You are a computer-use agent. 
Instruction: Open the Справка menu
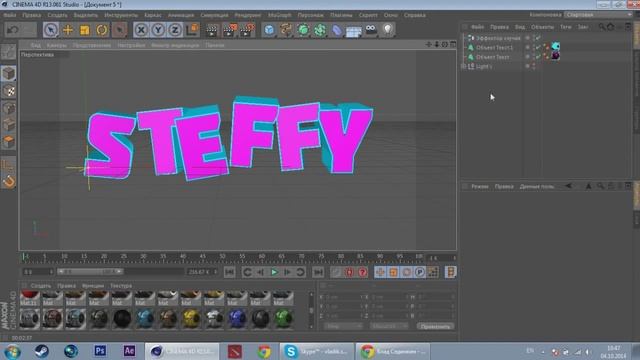pyautogui.click(x=415, y=15)
